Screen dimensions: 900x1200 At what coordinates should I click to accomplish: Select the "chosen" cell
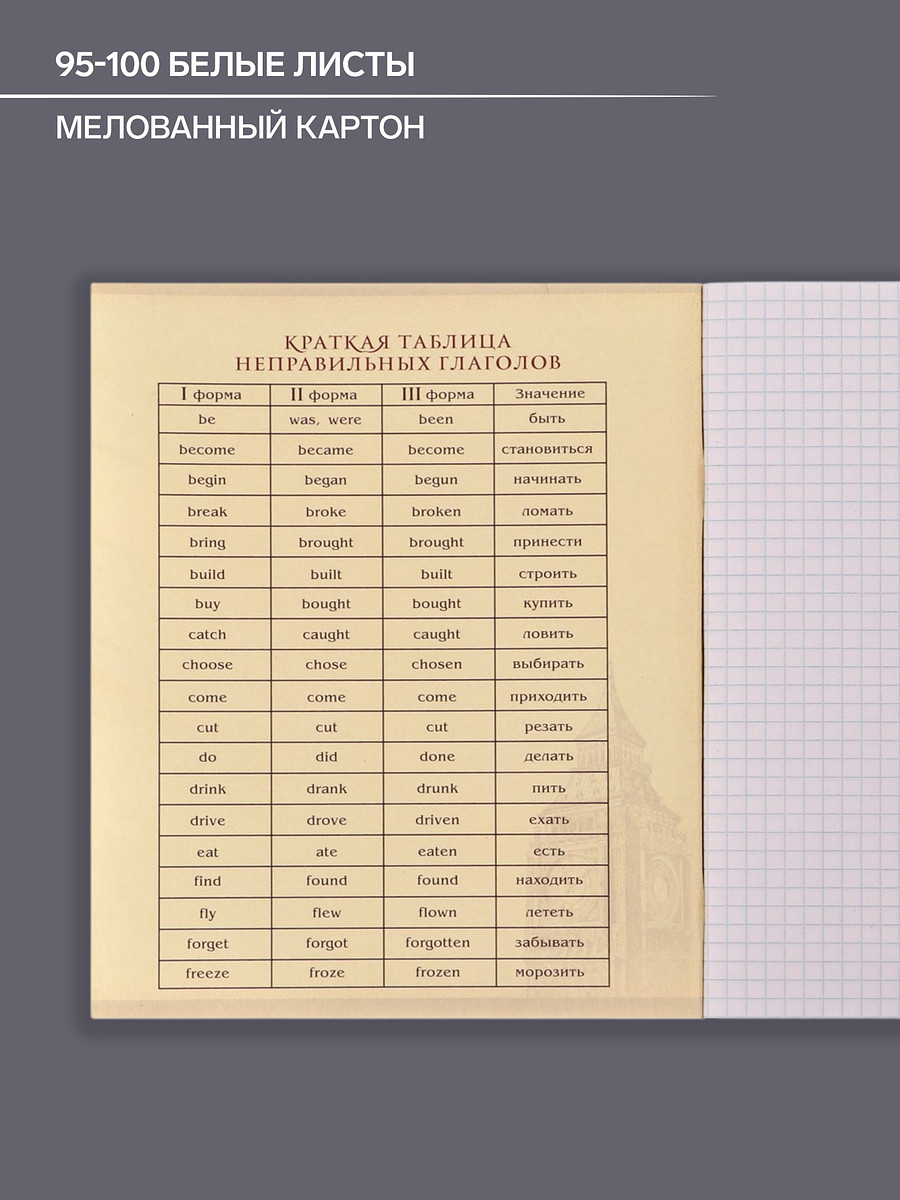click(437, 664)
